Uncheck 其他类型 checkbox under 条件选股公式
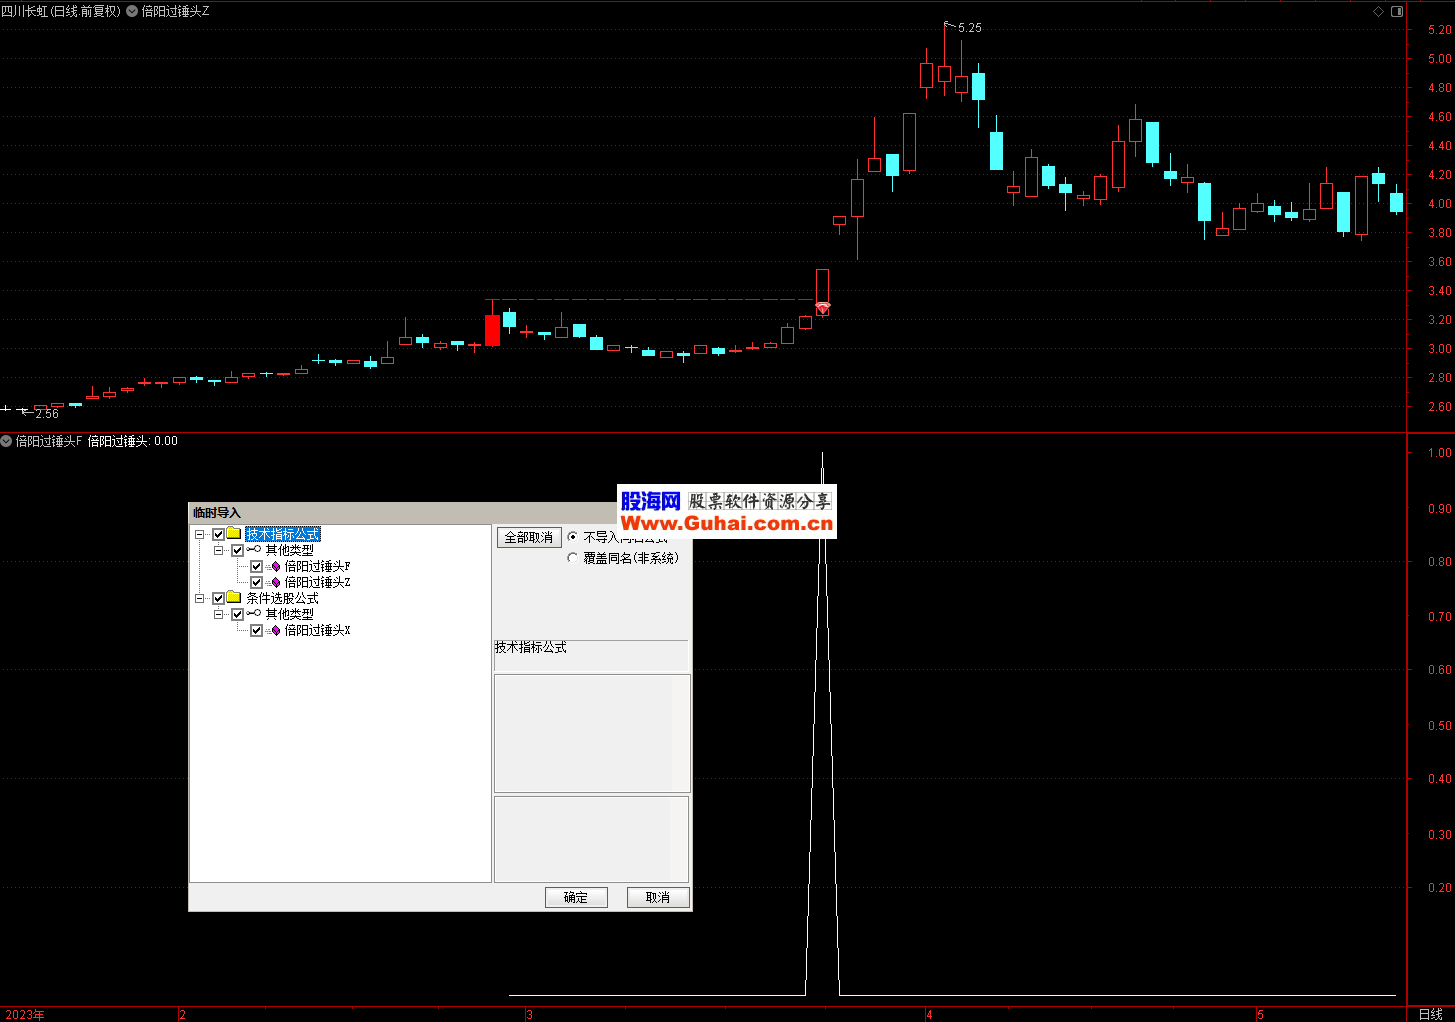The image size is (1455, 1022). point(237,614)
